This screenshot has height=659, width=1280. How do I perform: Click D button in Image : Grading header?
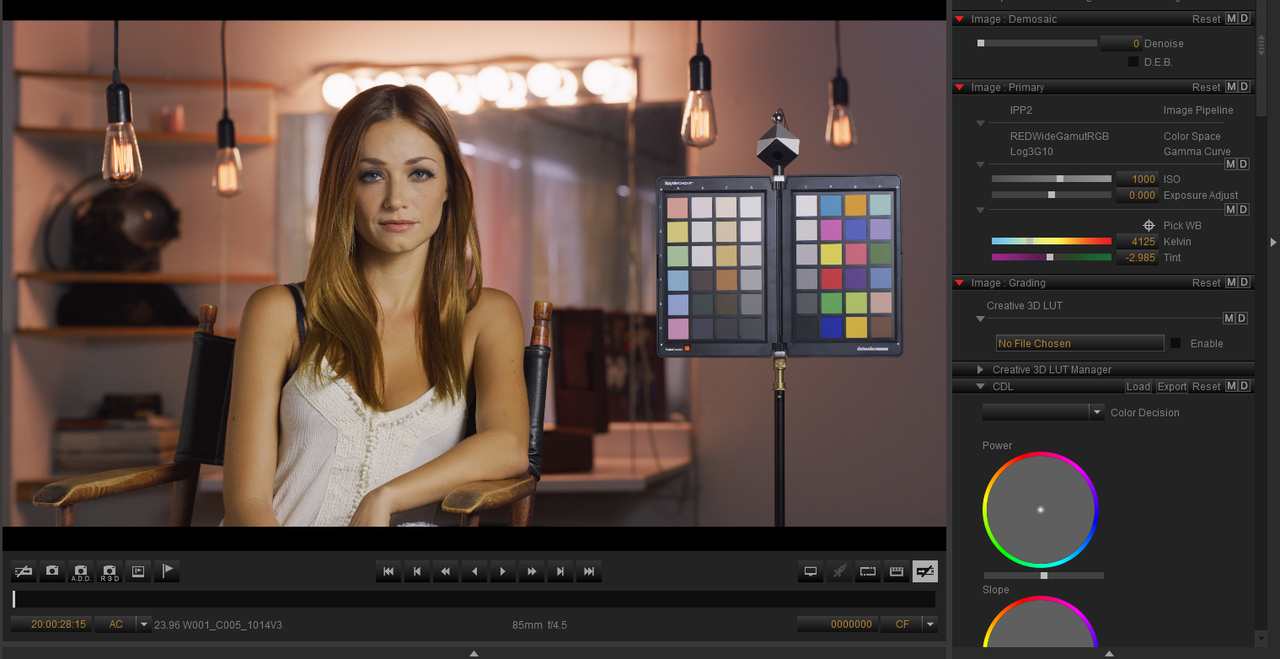tap(1244, 283)
